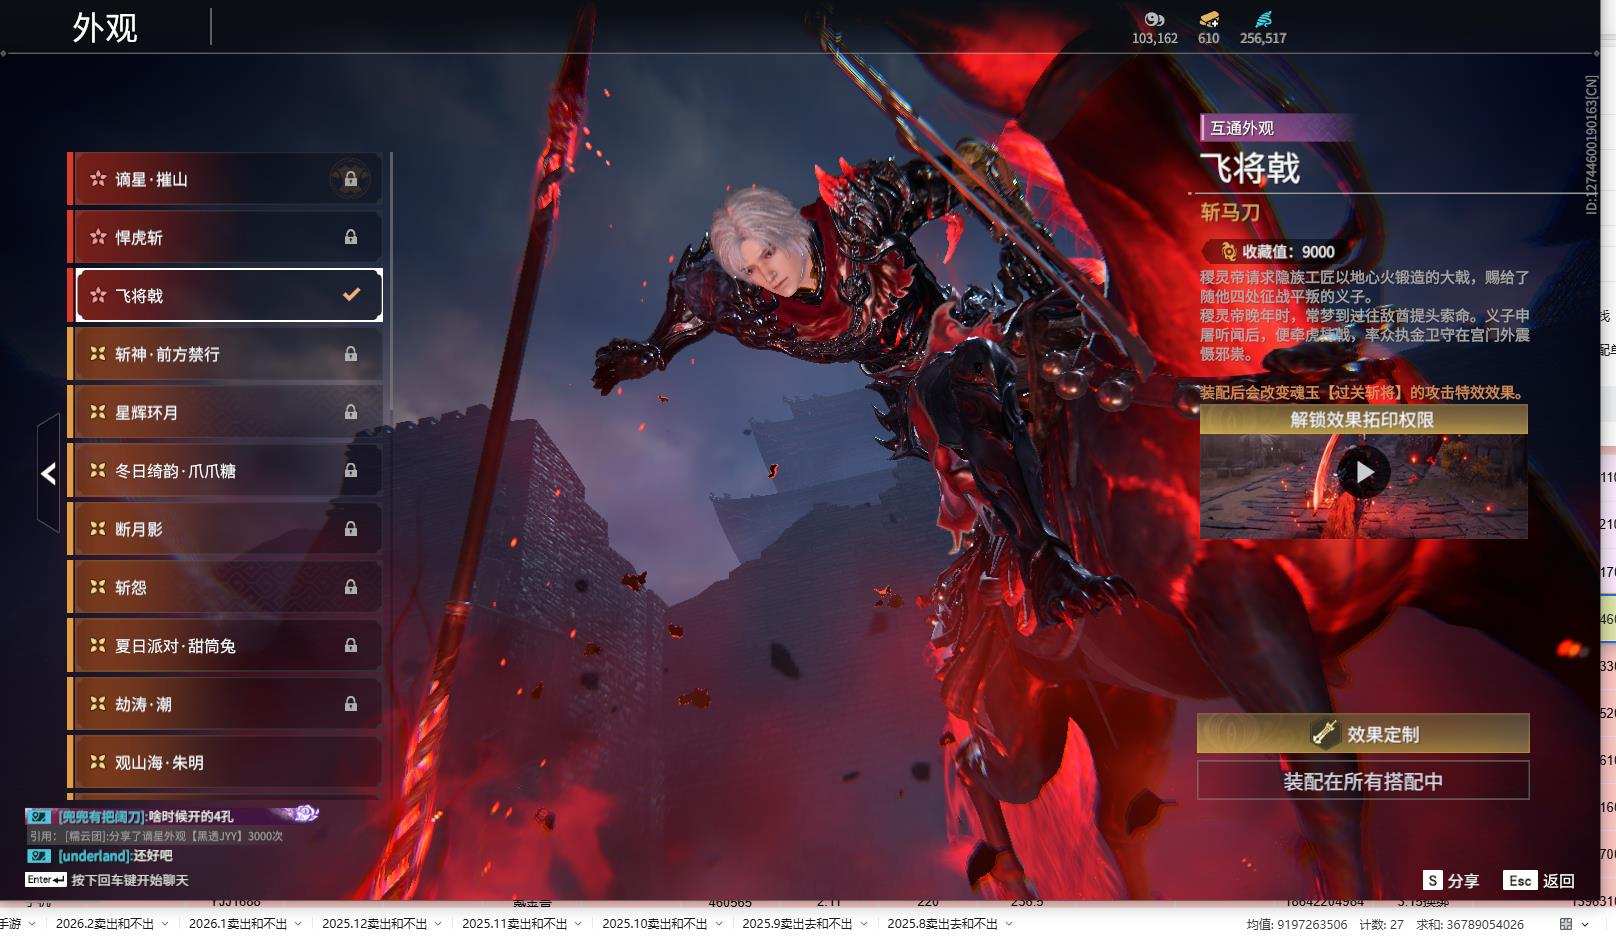Click the gold rarity icon beside 观山海·朱明
The image size is (1616, 939).
98,762
